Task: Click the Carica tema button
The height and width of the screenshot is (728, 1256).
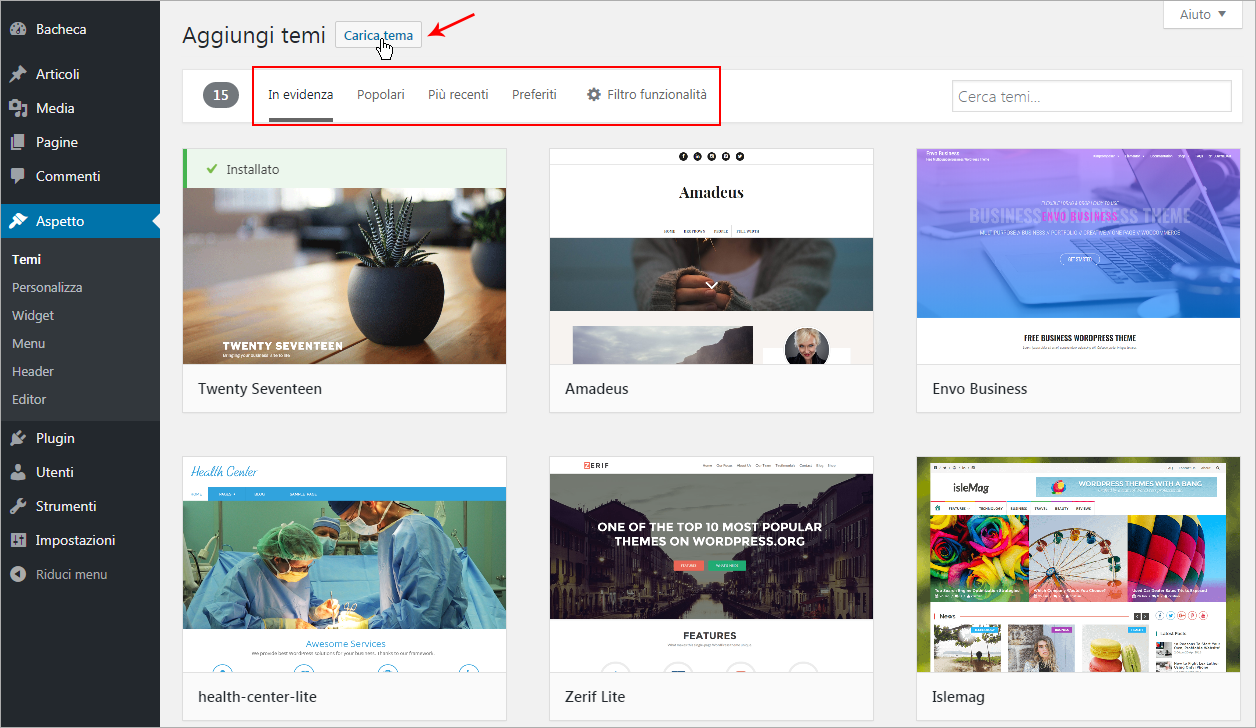Action: 378,35
